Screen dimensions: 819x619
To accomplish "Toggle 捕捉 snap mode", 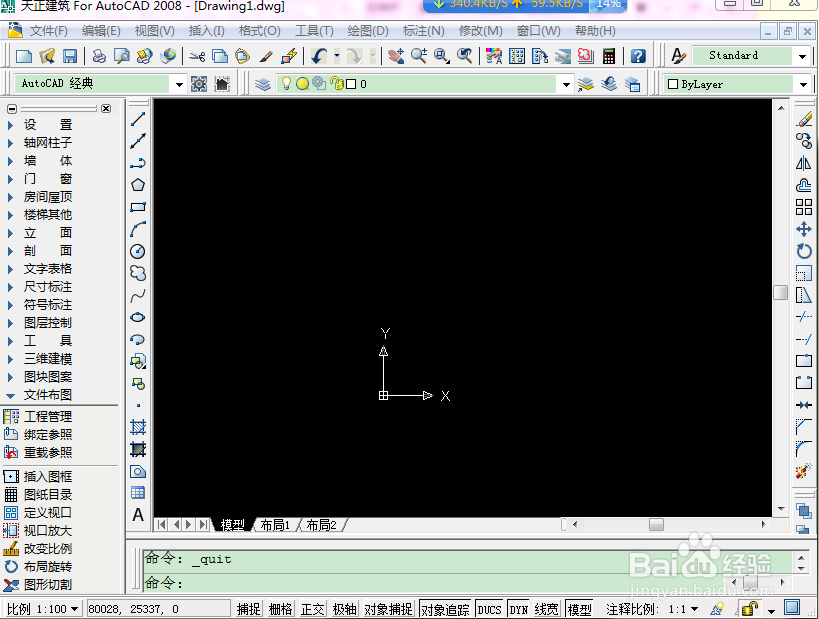I will click(x=249, y=609).
